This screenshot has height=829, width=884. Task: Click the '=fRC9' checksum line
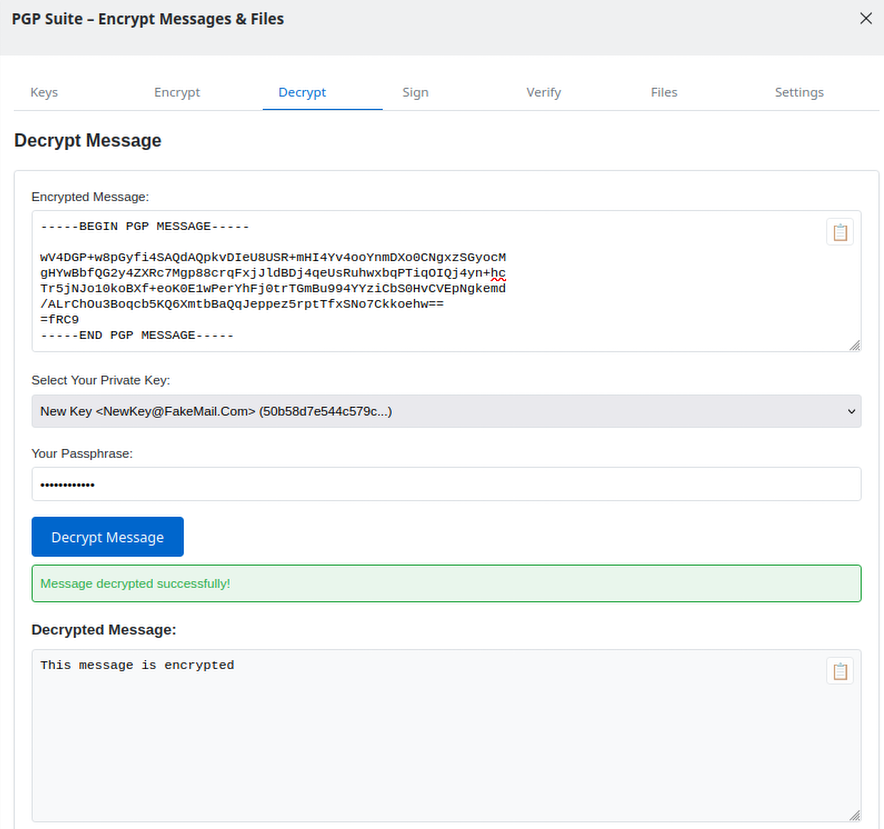pyautogui.click(x=59, y=320)
